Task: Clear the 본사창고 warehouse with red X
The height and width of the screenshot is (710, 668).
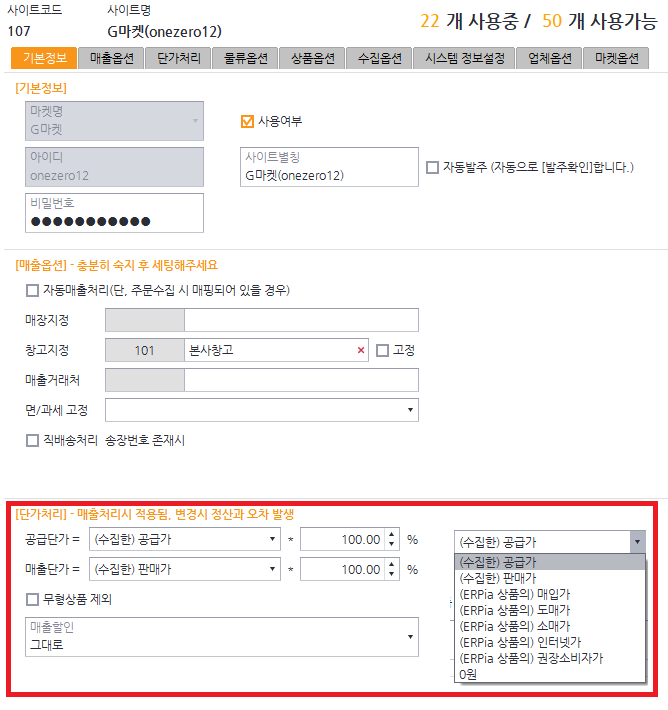Action: click(361, 350)
